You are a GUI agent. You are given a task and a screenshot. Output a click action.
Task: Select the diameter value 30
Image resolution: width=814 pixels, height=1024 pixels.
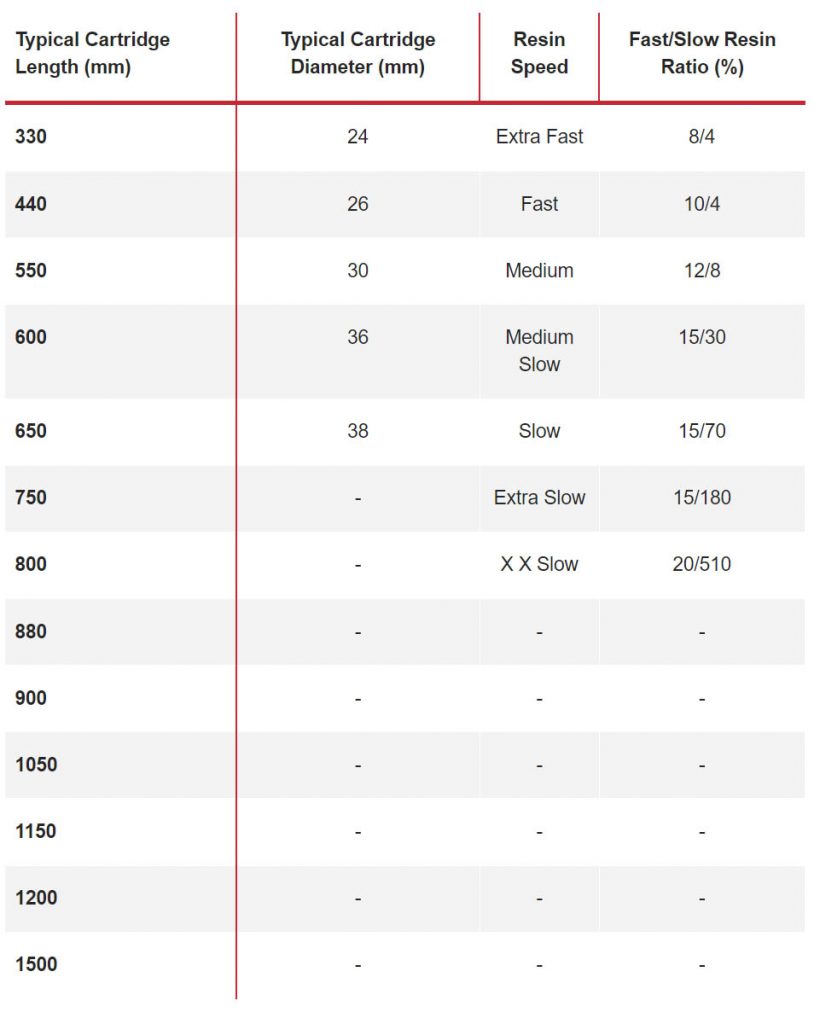358,271
